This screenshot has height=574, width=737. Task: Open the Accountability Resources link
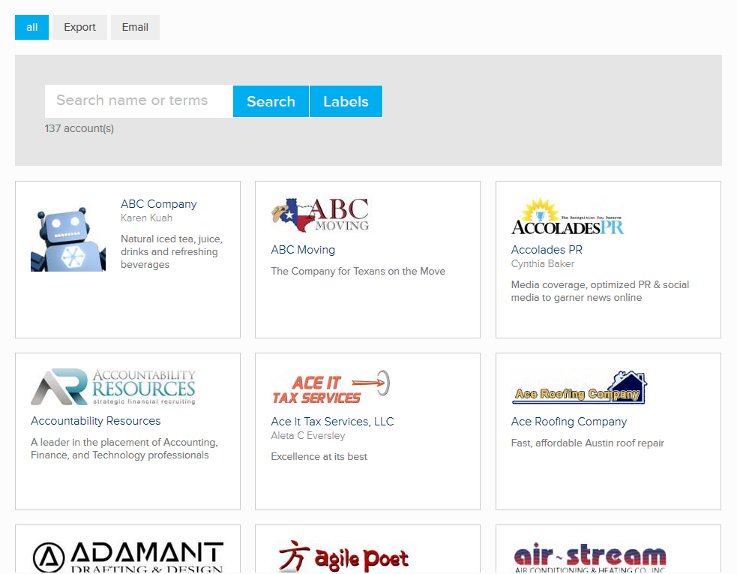(x=96, y=421)
